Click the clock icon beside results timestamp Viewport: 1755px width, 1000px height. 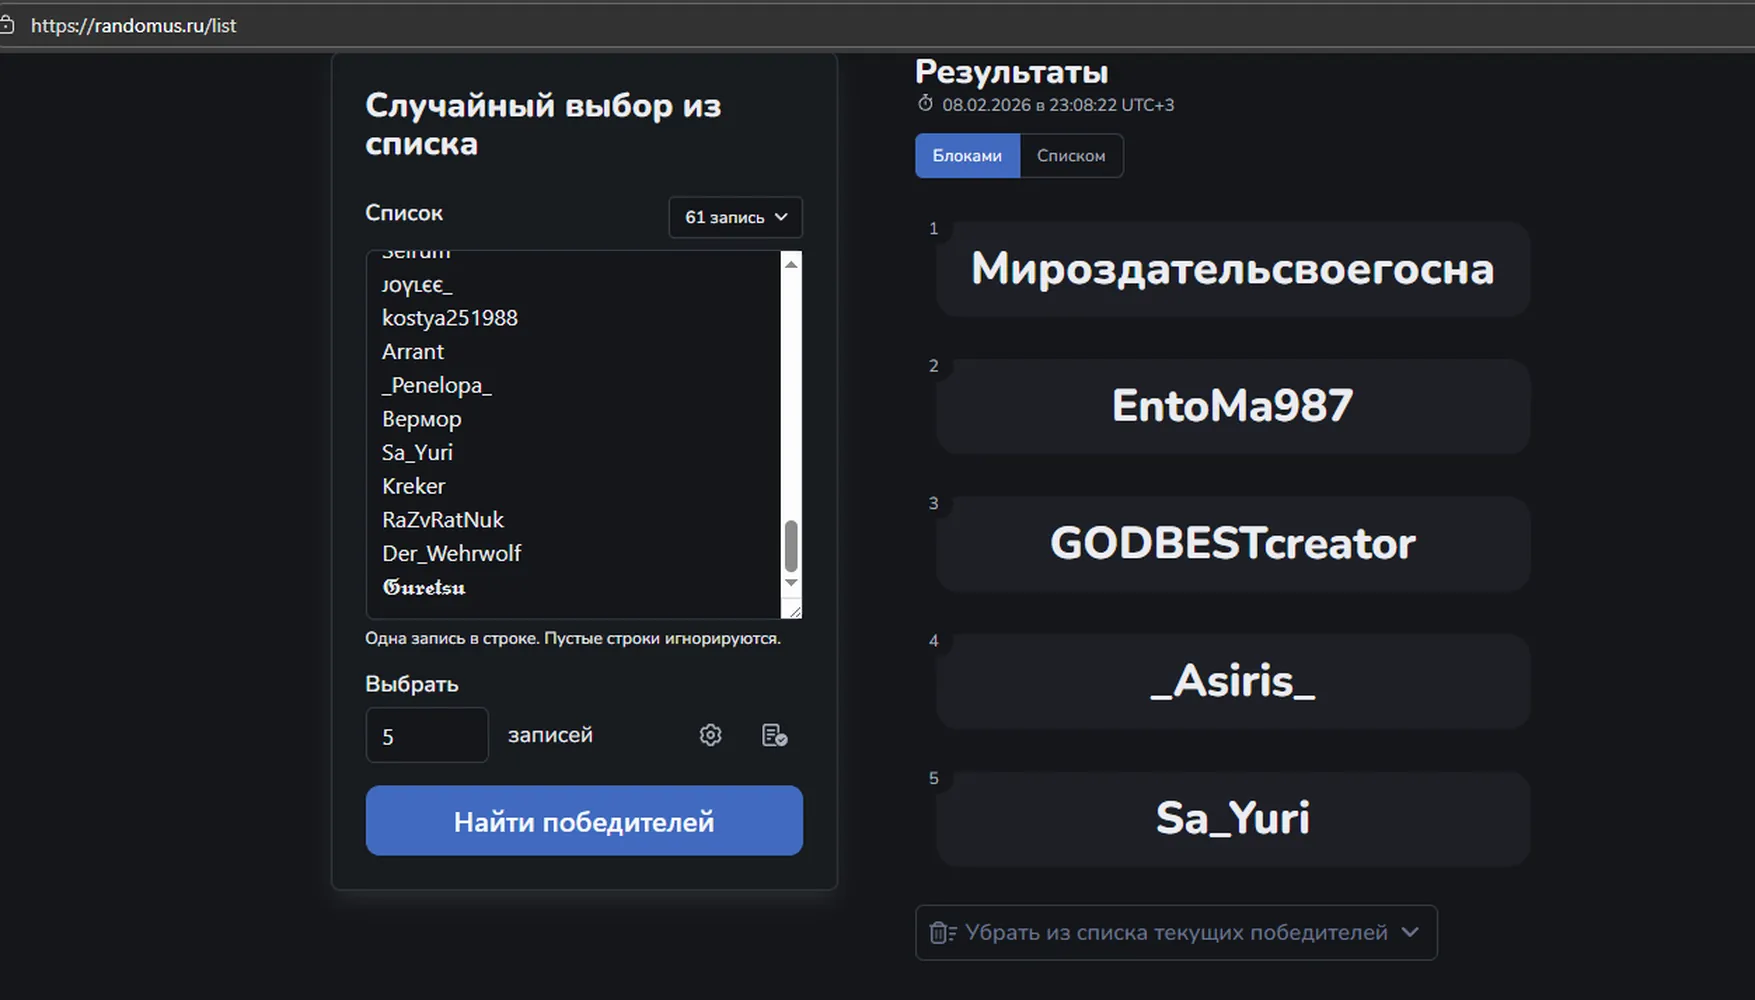(x=925, y=104)
